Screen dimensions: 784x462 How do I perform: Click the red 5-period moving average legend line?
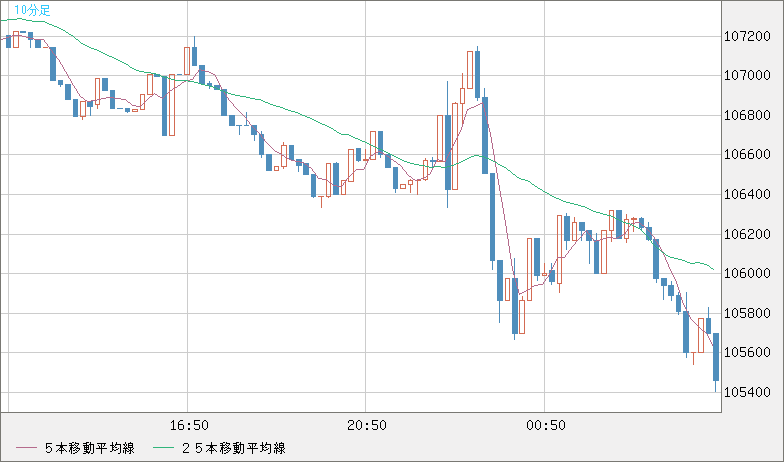coord(26,448)
